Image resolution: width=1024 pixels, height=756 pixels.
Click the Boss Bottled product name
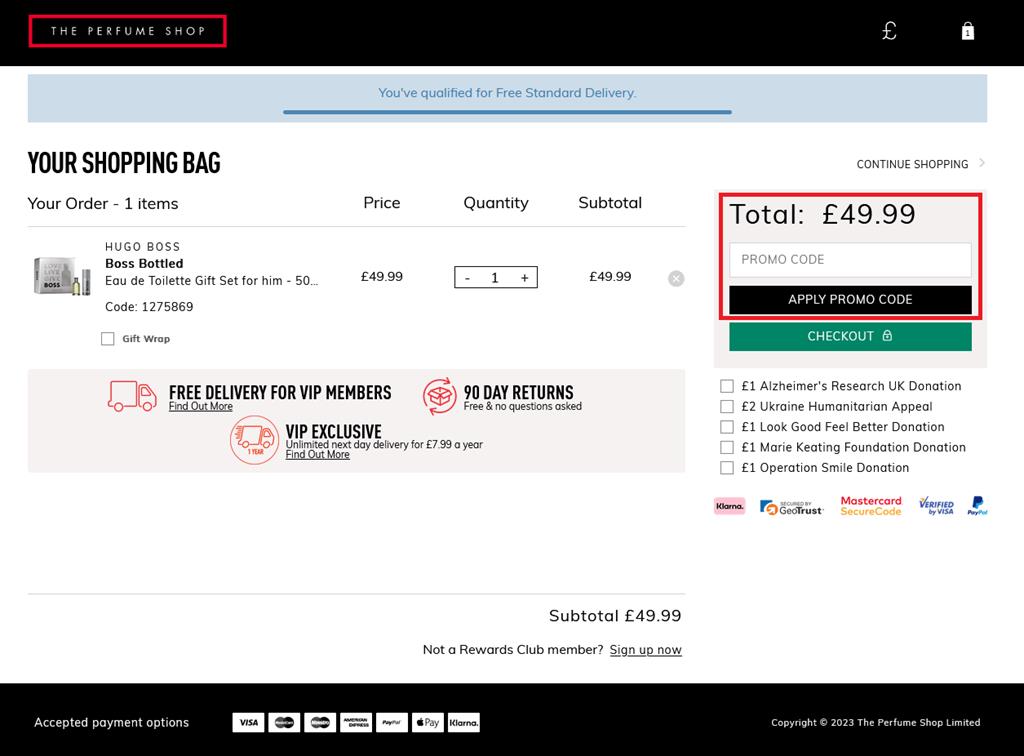[x=144, y=264]
